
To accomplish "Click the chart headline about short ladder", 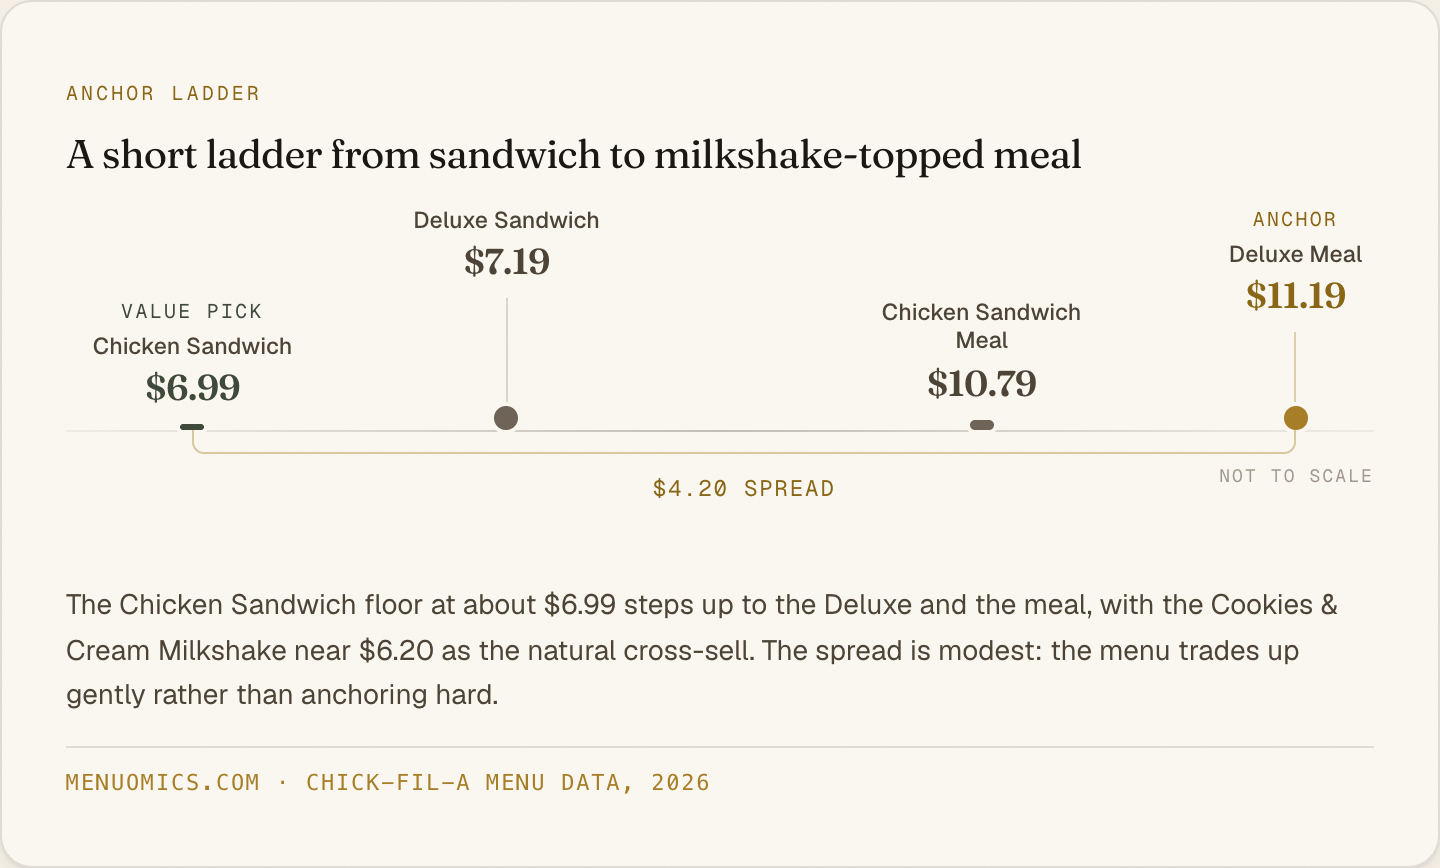I will coord(574,155).
